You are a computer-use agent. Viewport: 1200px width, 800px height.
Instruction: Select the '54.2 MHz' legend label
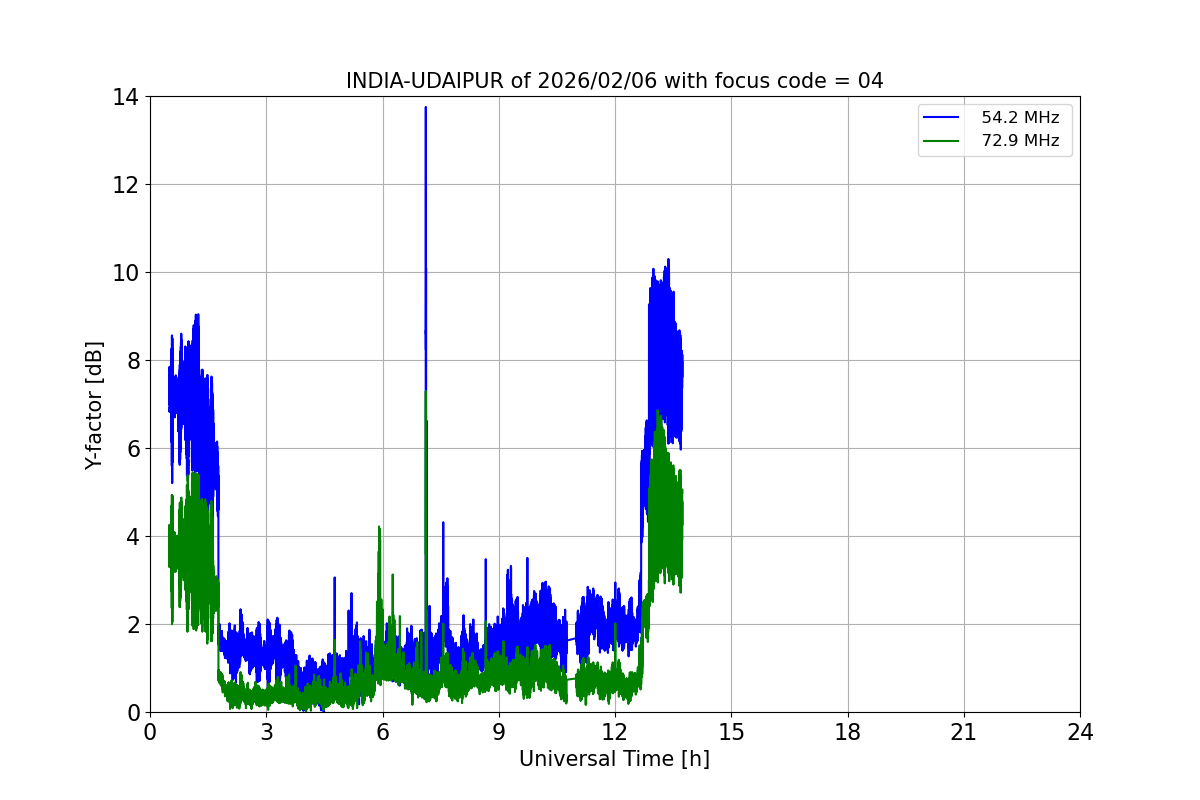pyautogui.click(x=1020, y=118)
